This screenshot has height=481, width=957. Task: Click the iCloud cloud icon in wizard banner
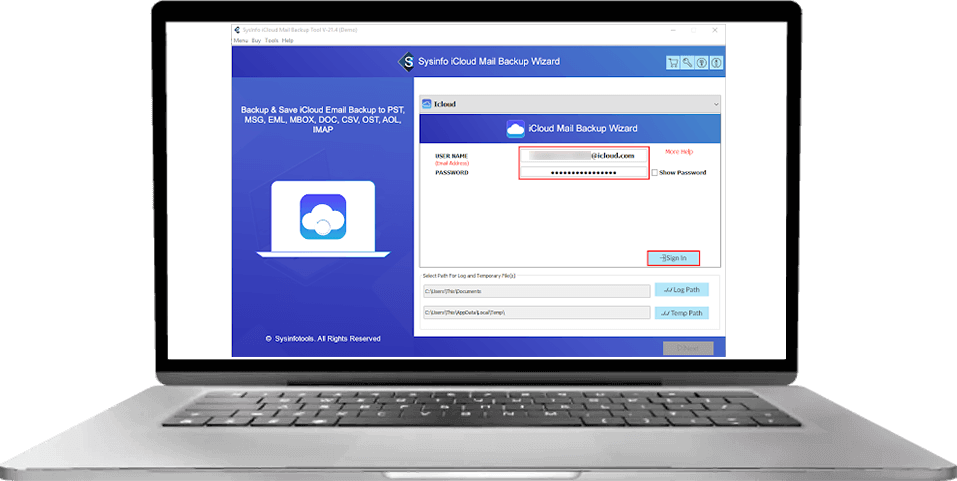click(516, 129)
